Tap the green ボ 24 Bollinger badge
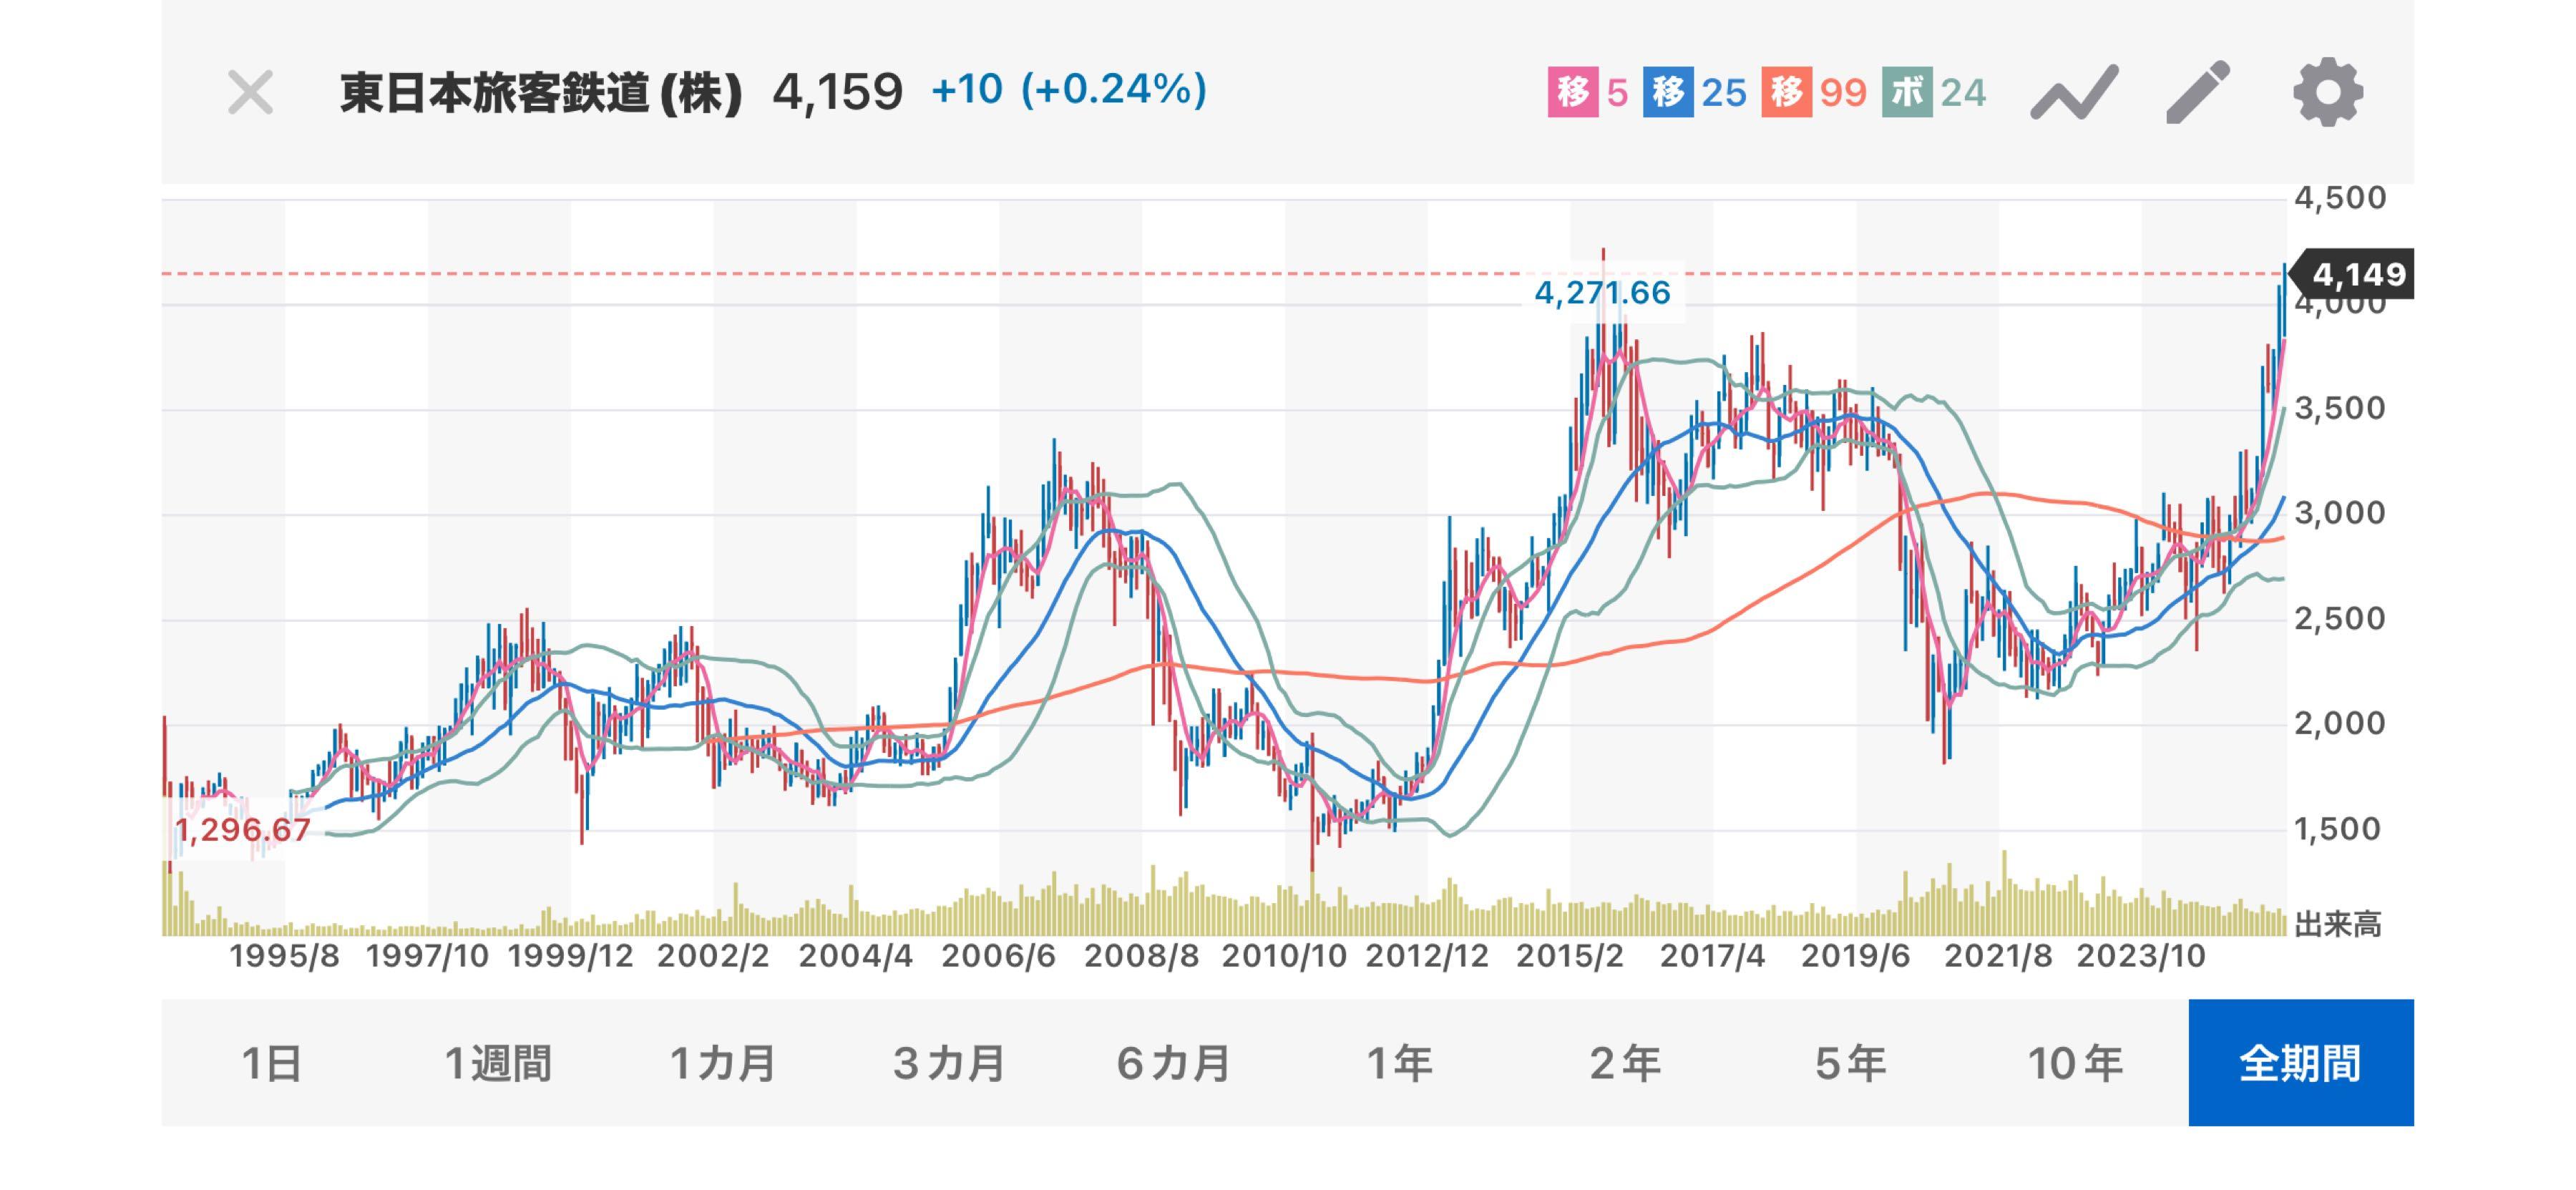The width and height of the screenshot is (2576, 1190). [1934, 93]
